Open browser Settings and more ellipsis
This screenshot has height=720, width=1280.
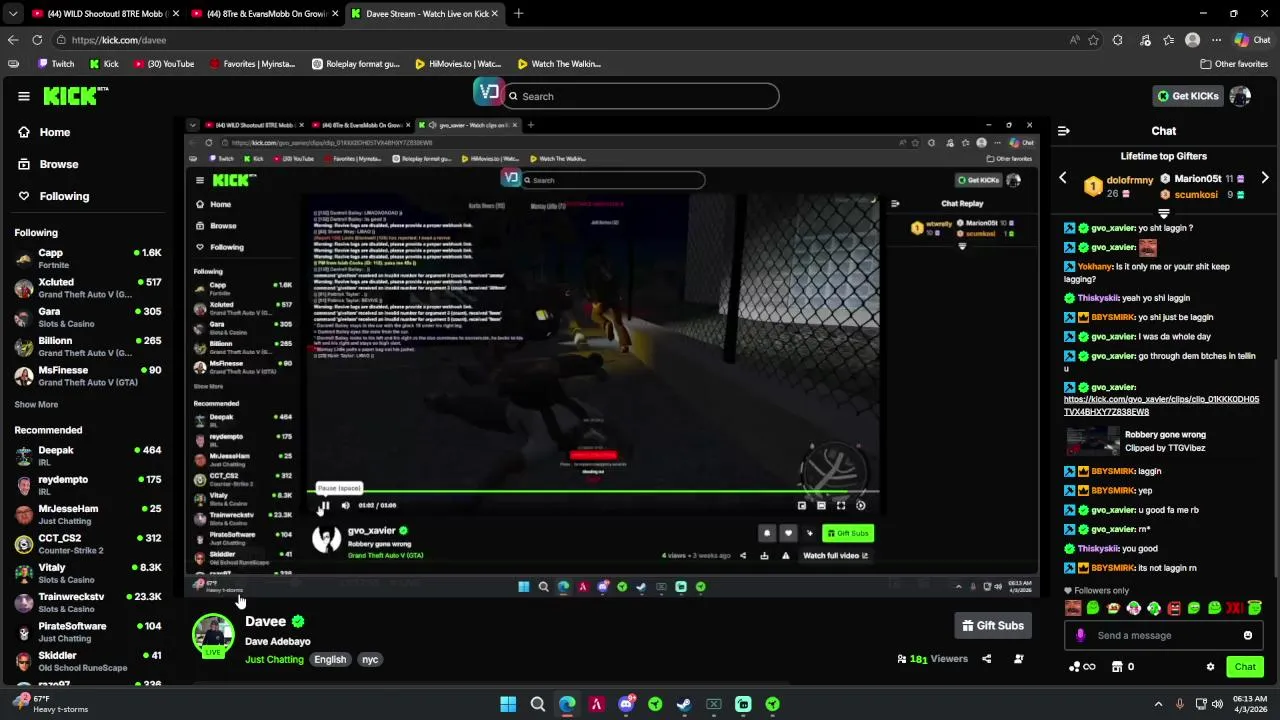point(1216,40)
